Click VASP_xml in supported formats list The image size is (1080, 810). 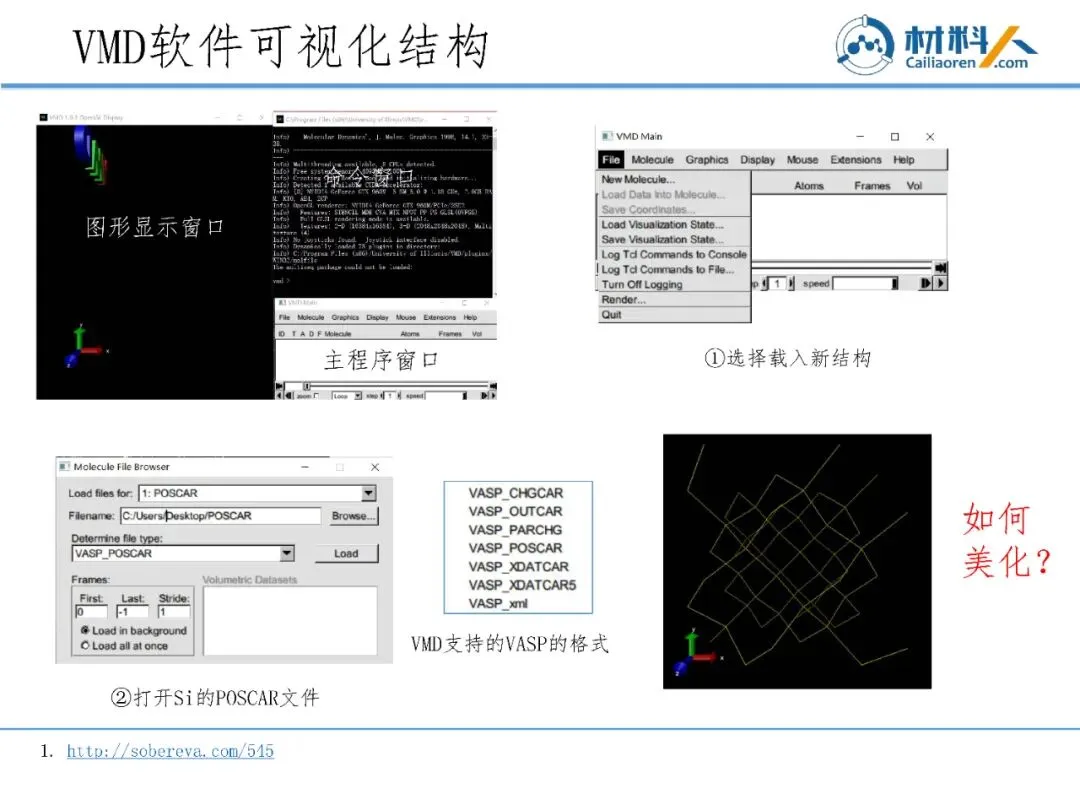coord(498,603)
